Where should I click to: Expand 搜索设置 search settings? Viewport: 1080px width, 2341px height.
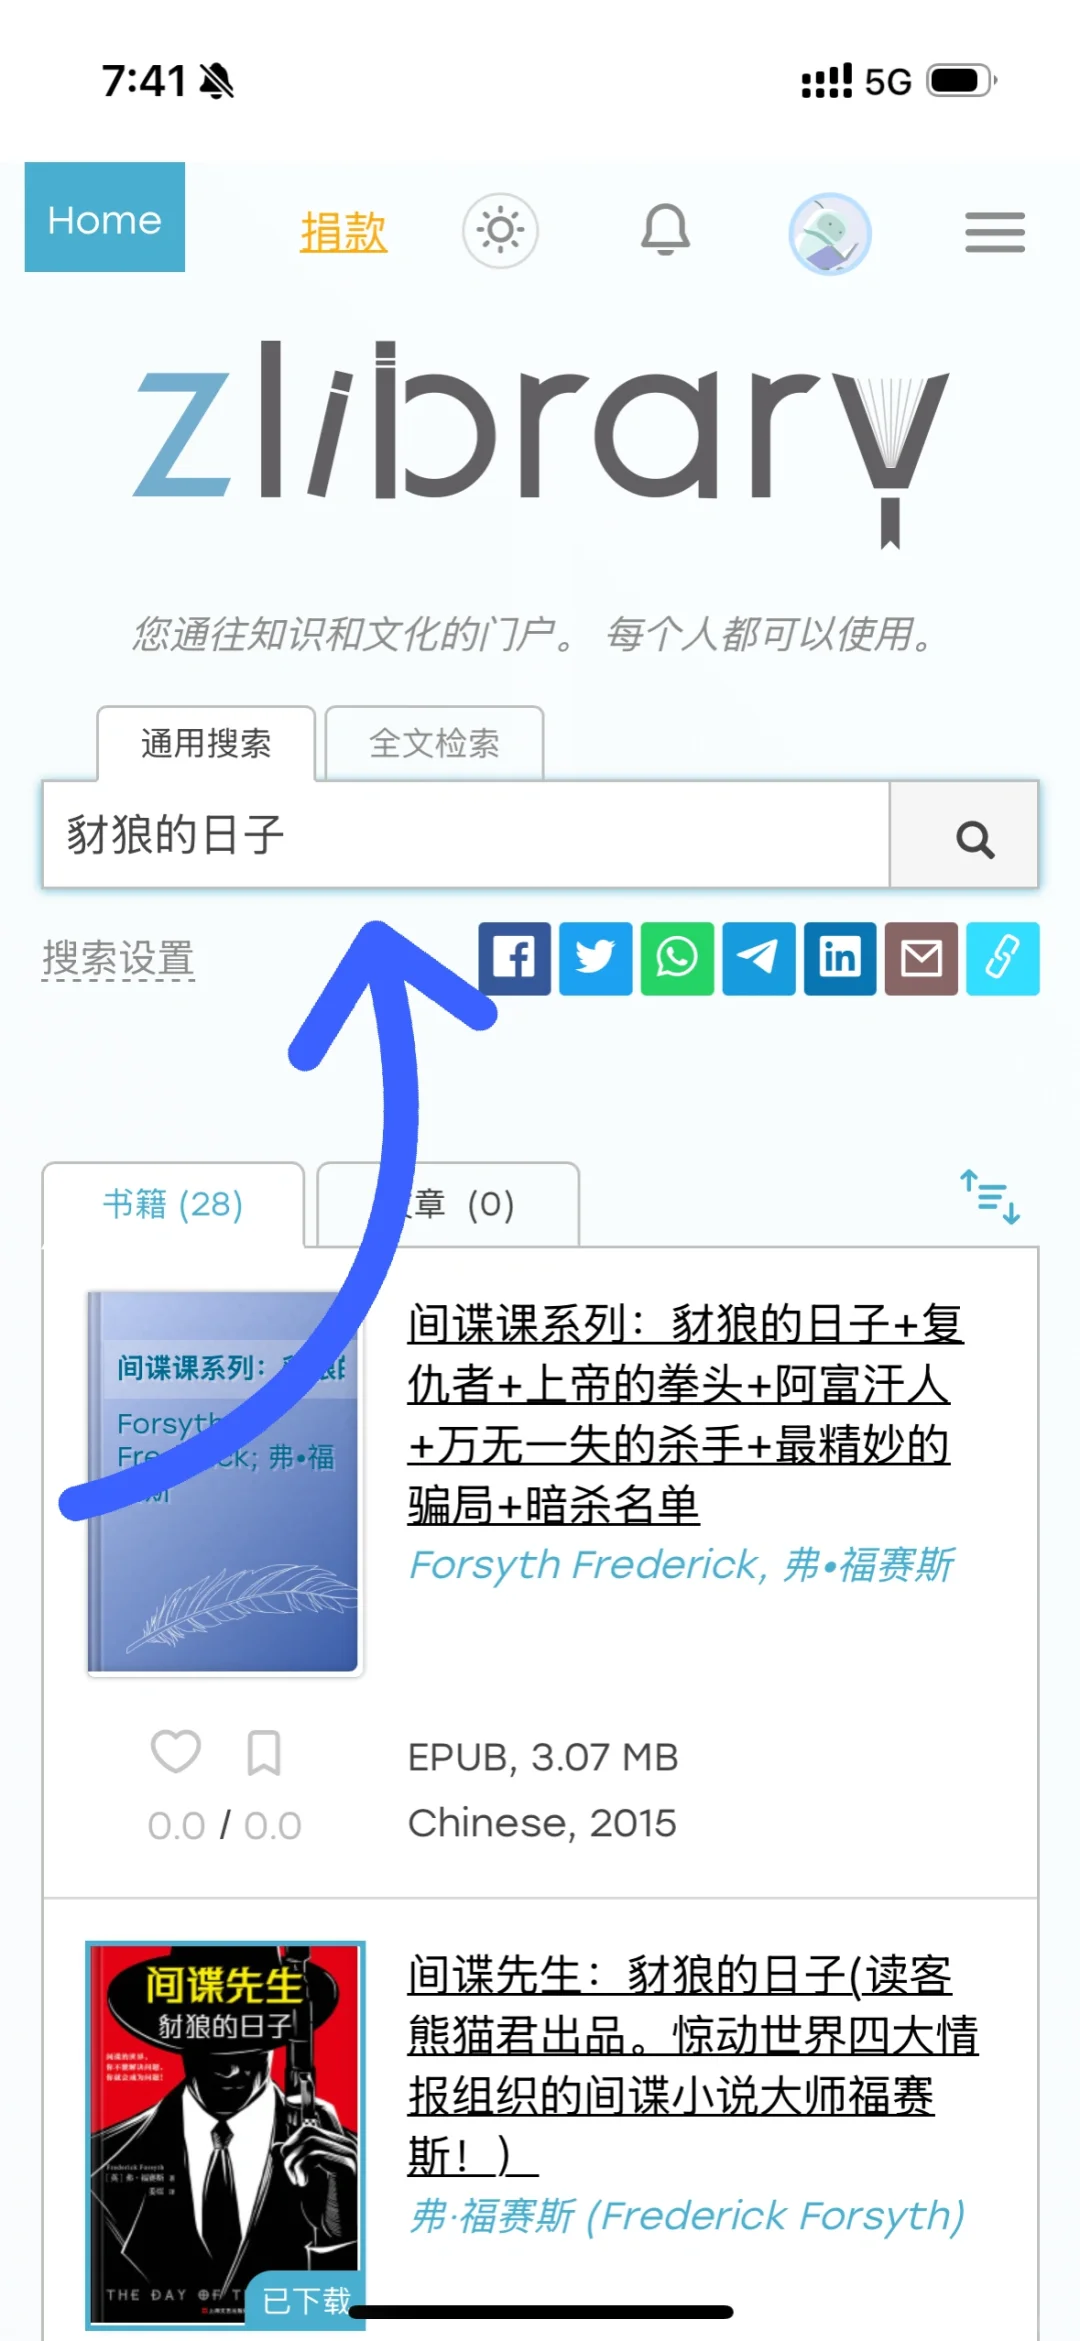118,958
